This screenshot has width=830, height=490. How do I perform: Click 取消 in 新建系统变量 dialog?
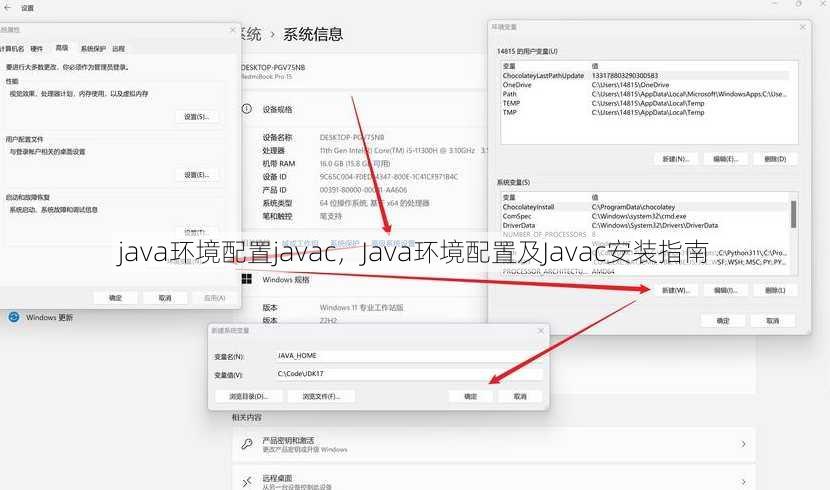[x=520, y=396]
